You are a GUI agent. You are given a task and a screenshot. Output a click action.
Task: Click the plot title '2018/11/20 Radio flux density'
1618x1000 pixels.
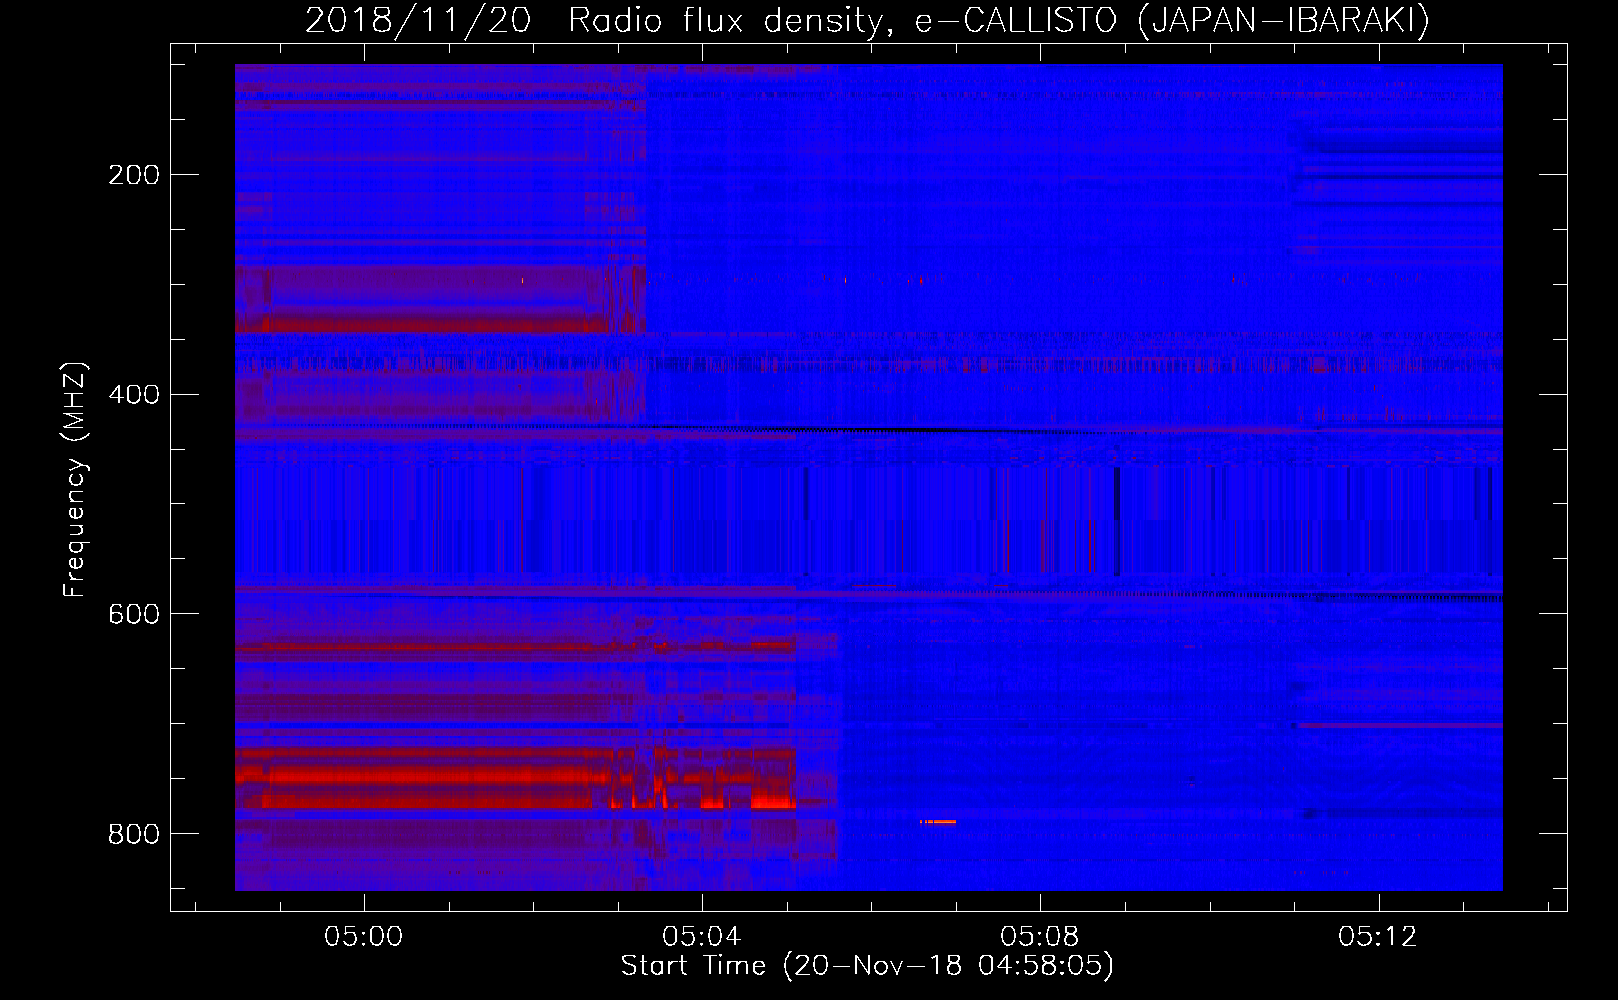[x=867, y=20]
